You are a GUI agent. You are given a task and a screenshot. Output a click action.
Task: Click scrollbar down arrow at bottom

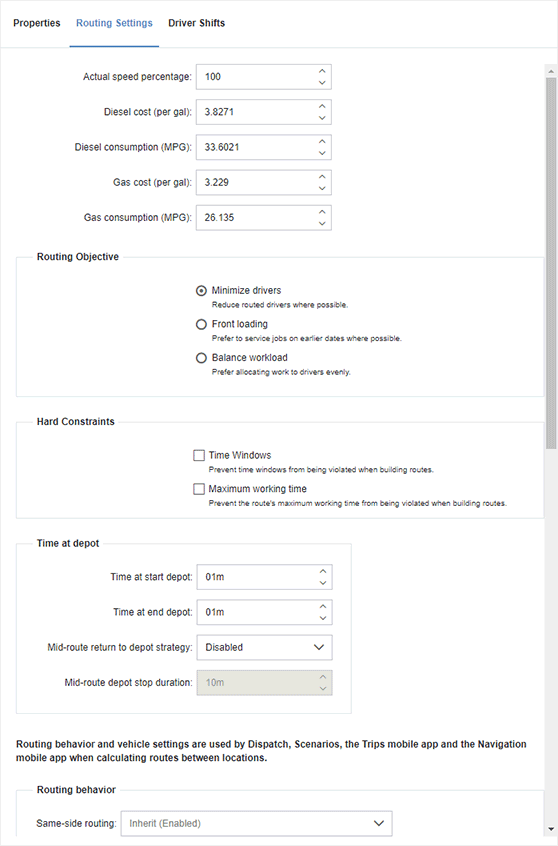[551, 829]
